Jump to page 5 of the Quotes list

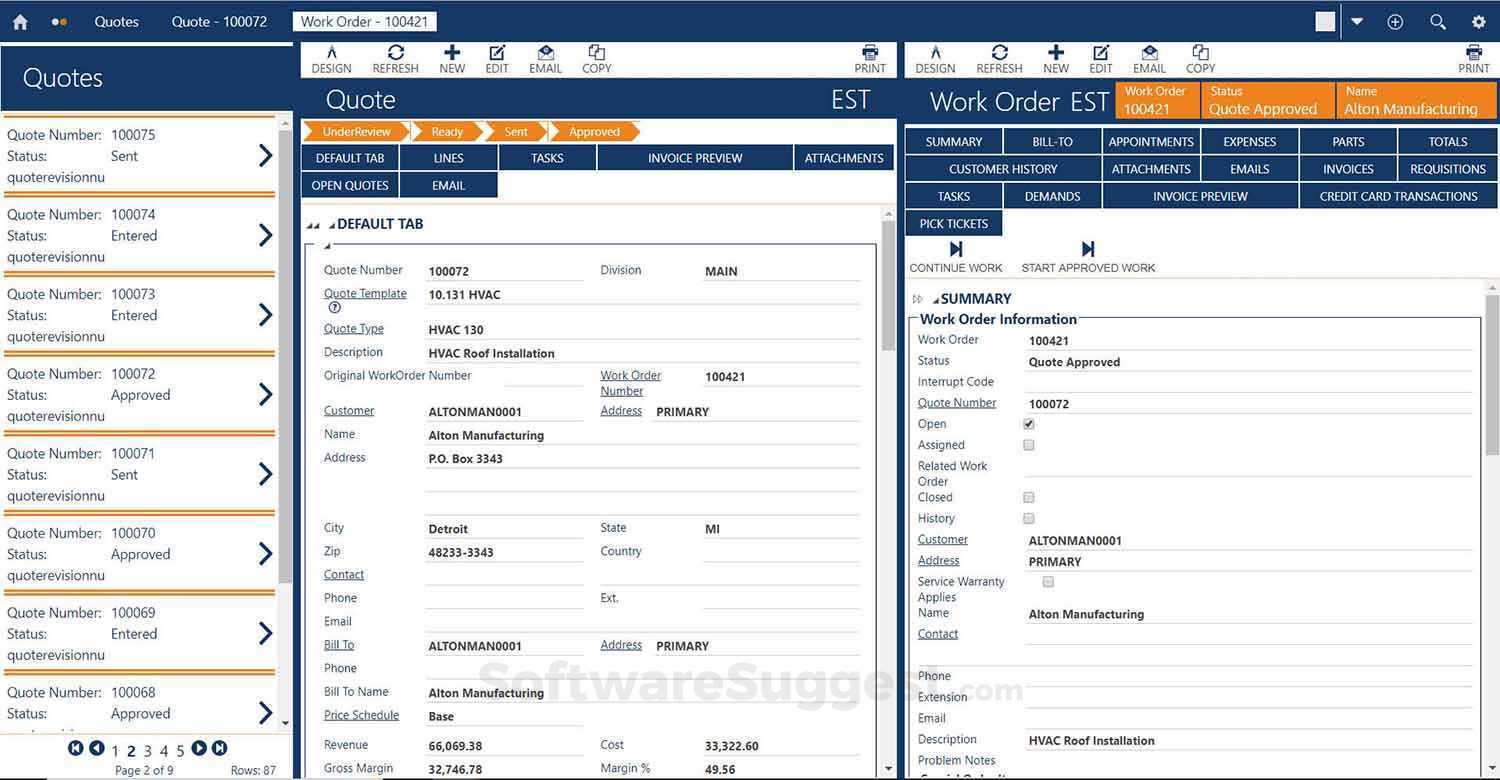coord(181,748)
